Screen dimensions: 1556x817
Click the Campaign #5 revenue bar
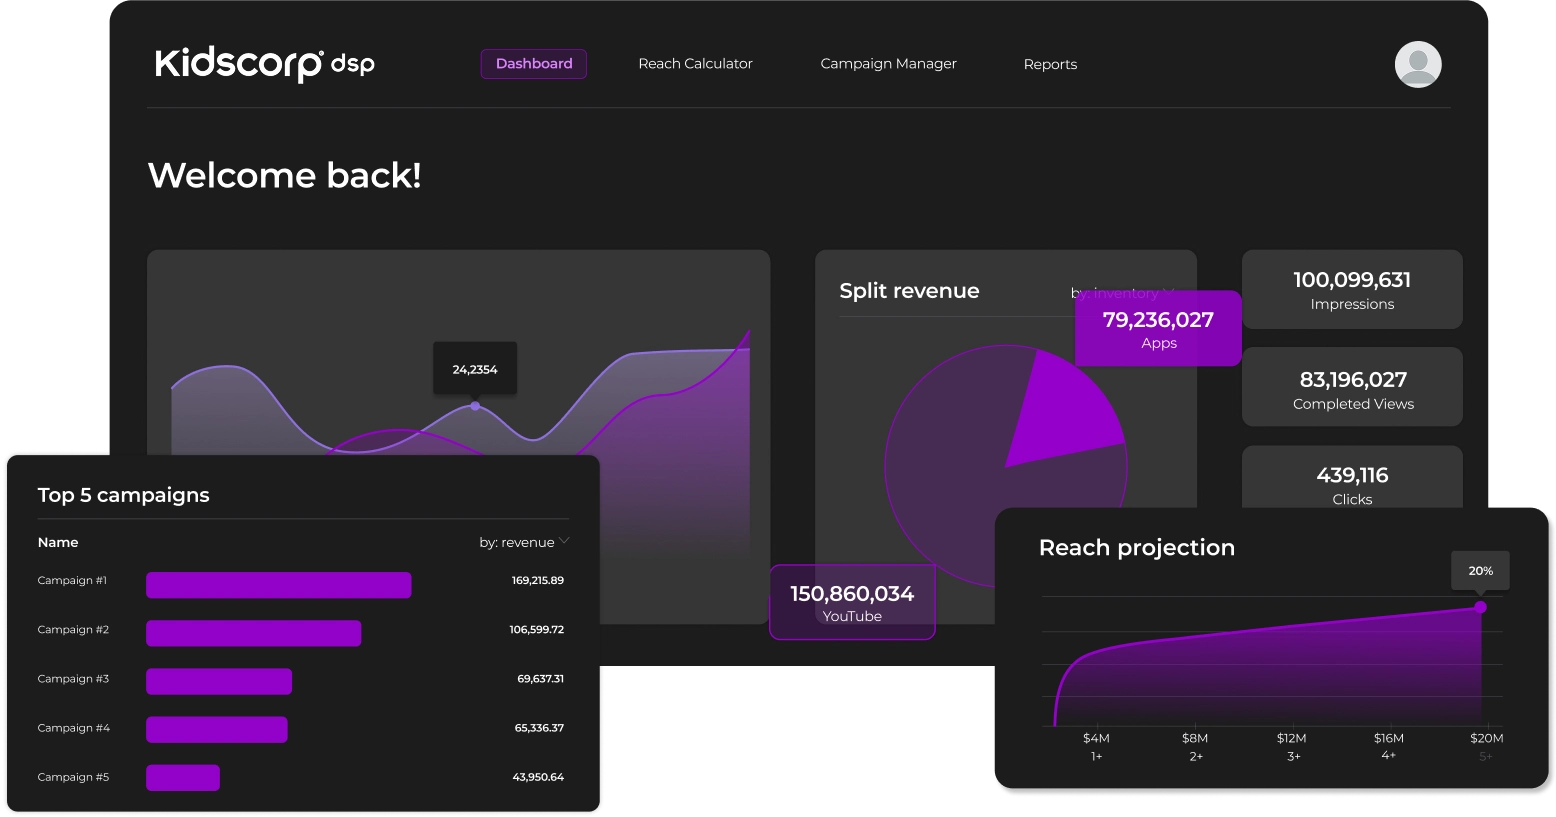[x=183, y=777]
